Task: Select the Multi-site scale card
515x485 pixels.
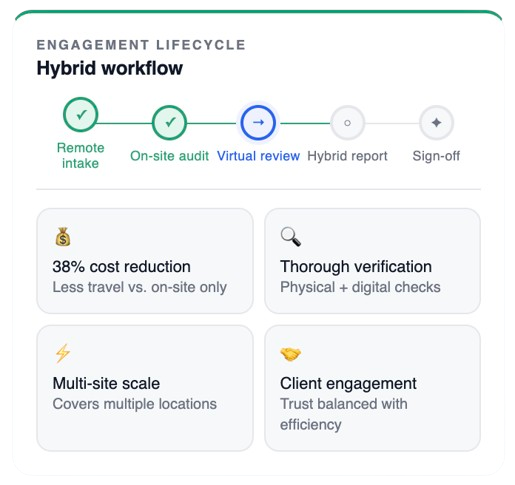Action: click(x=145, y=388)
